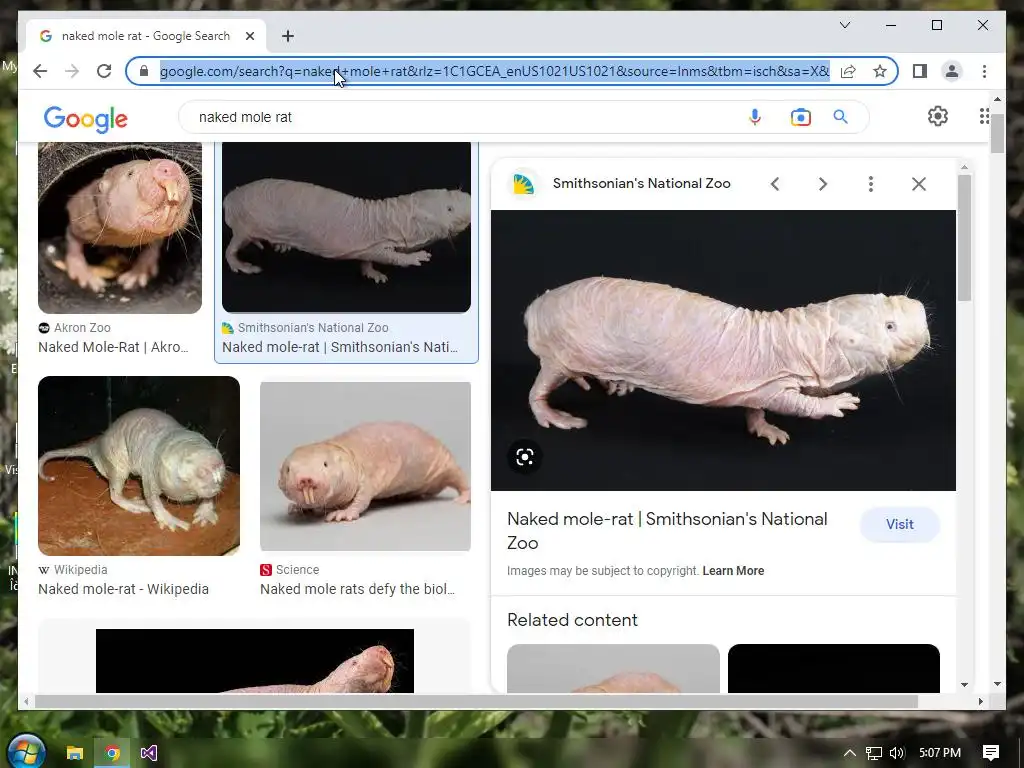Open a new browser tab
The image size is (1024, 768).
(x=288, y=36)
